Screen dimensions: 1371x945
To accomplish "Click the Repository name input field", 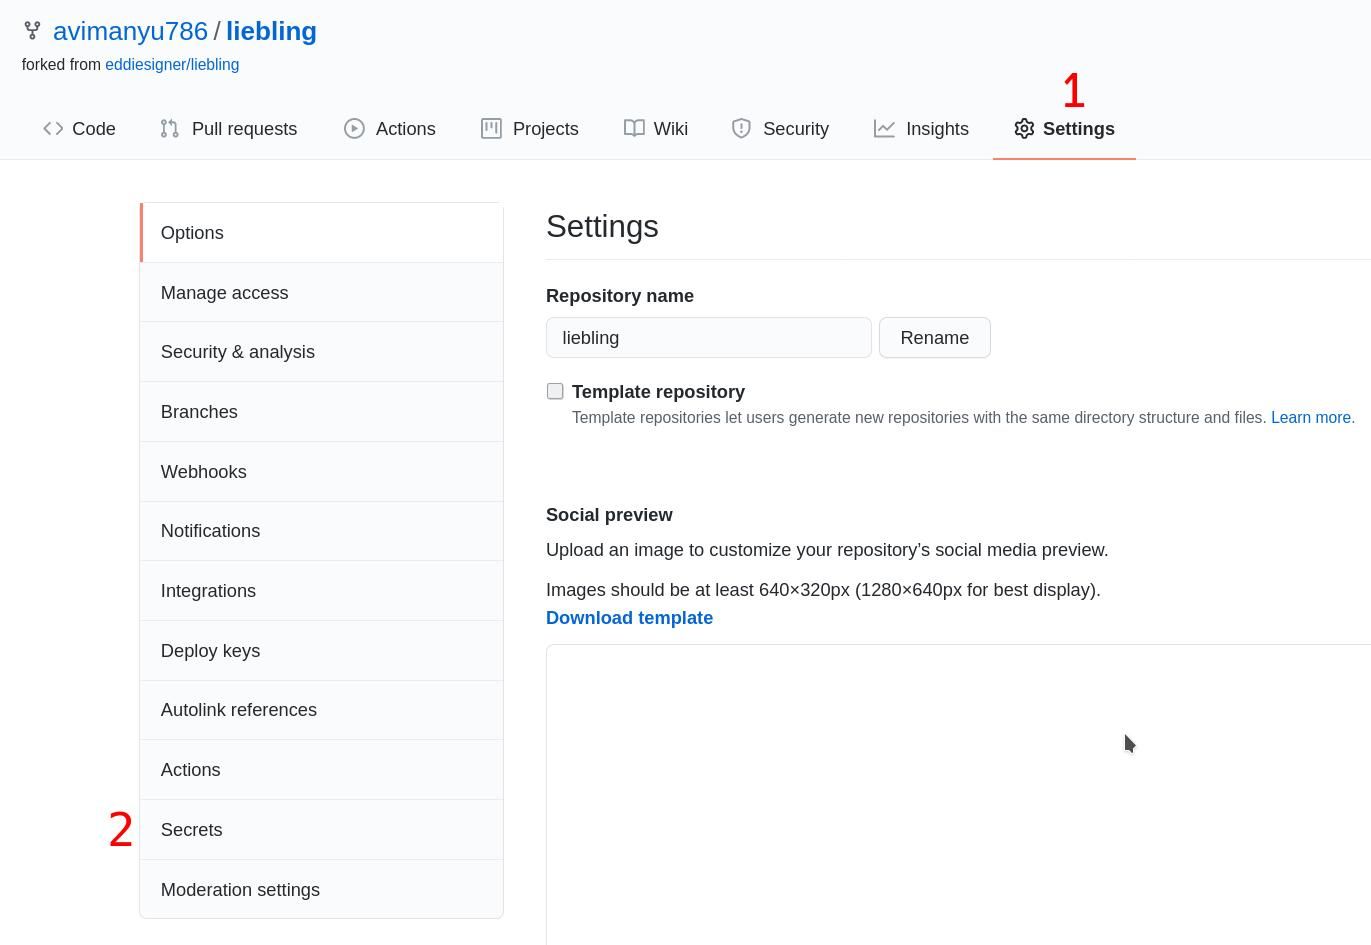I will [709, 338].
